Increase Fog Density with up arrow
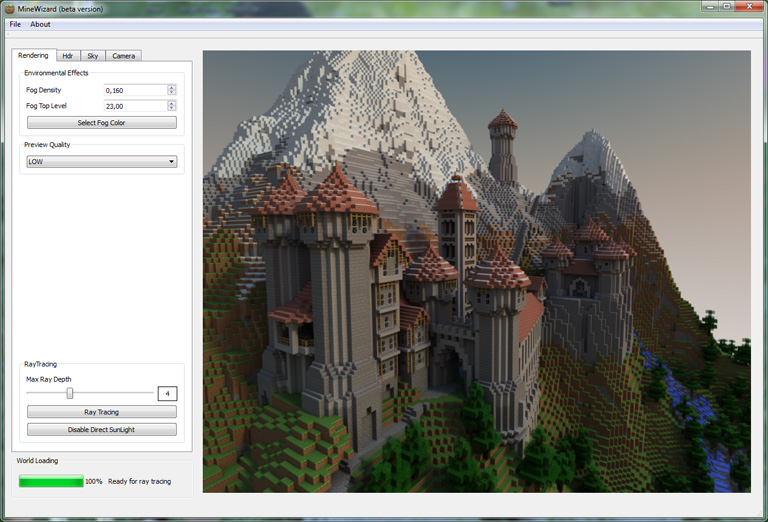 pos(171,88)
